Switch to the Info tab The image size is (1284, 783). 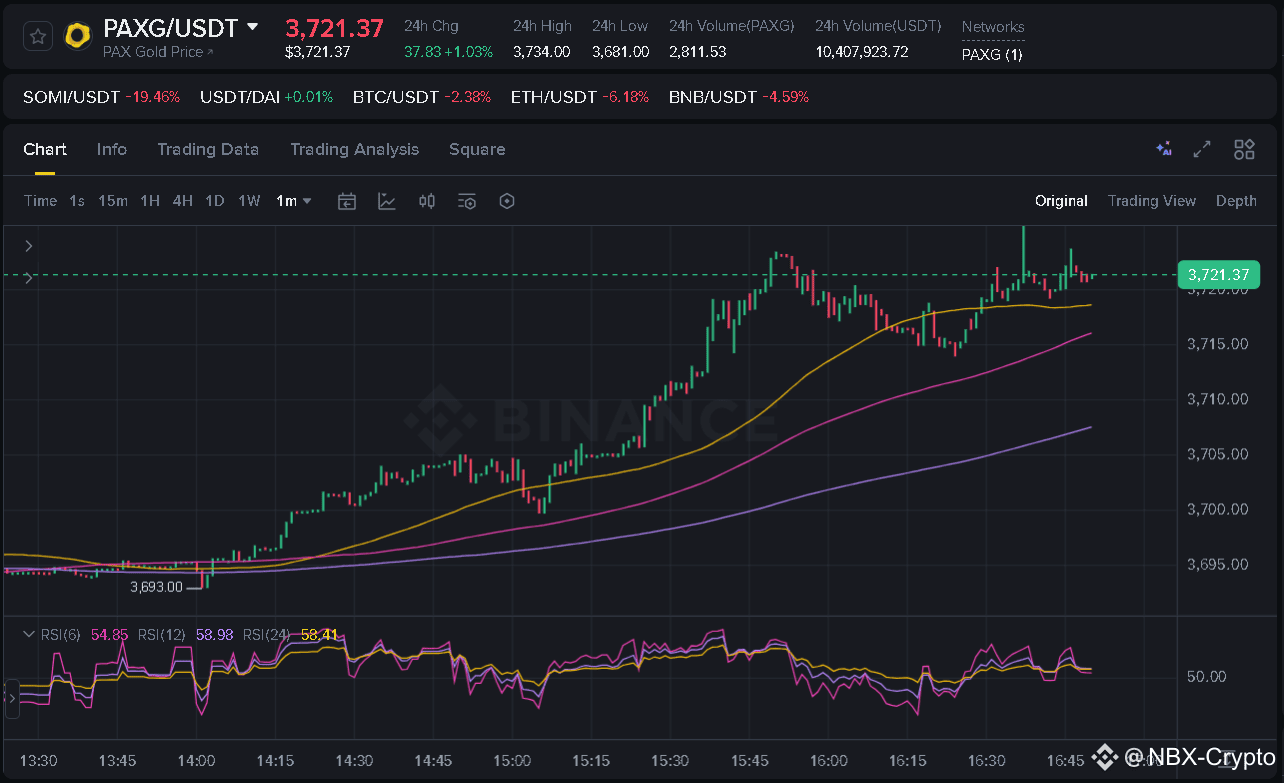pyautogui.click(x=112, y=149)
